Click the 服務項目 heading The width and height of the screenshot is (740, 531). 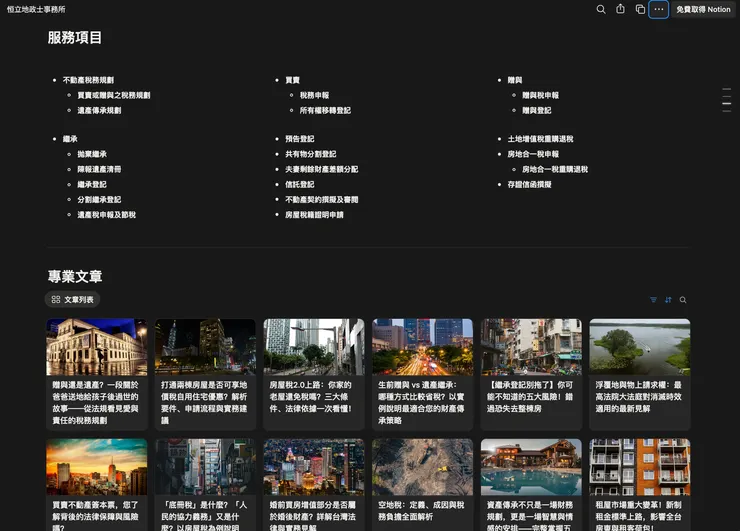(x=75, y=38)
